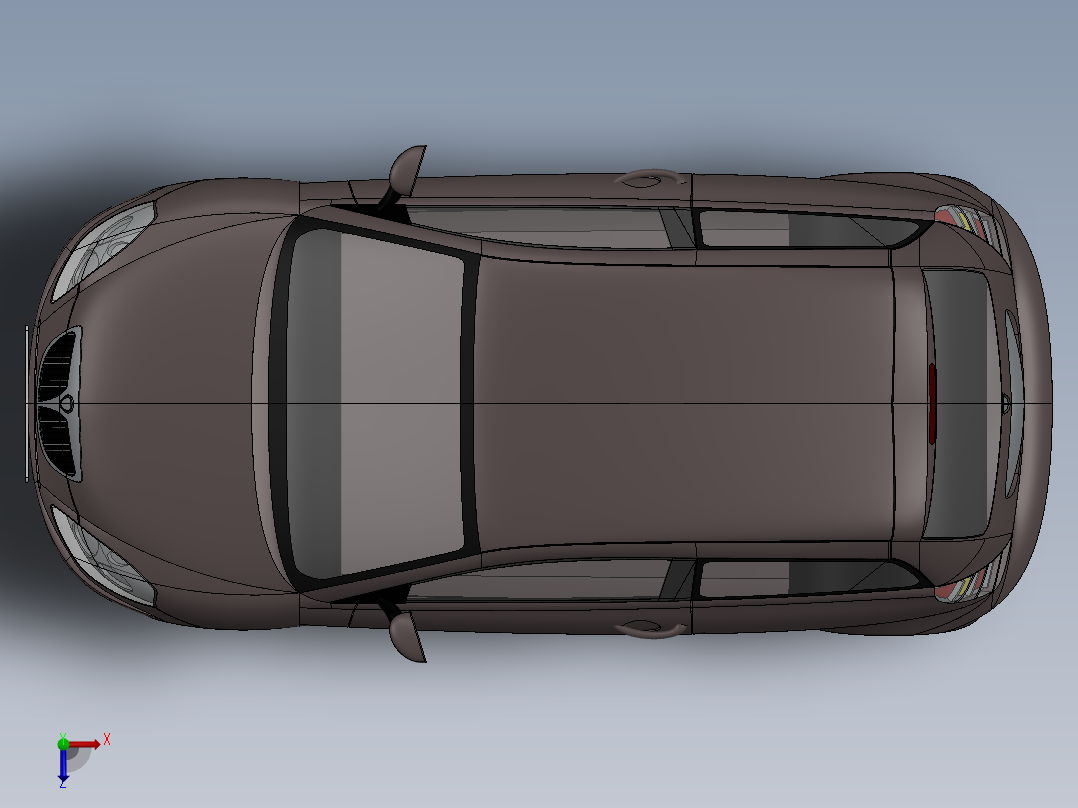Select the roof antenna mount near the rear
This screenshot has height=808, width=1078.
tap(650, 180)
